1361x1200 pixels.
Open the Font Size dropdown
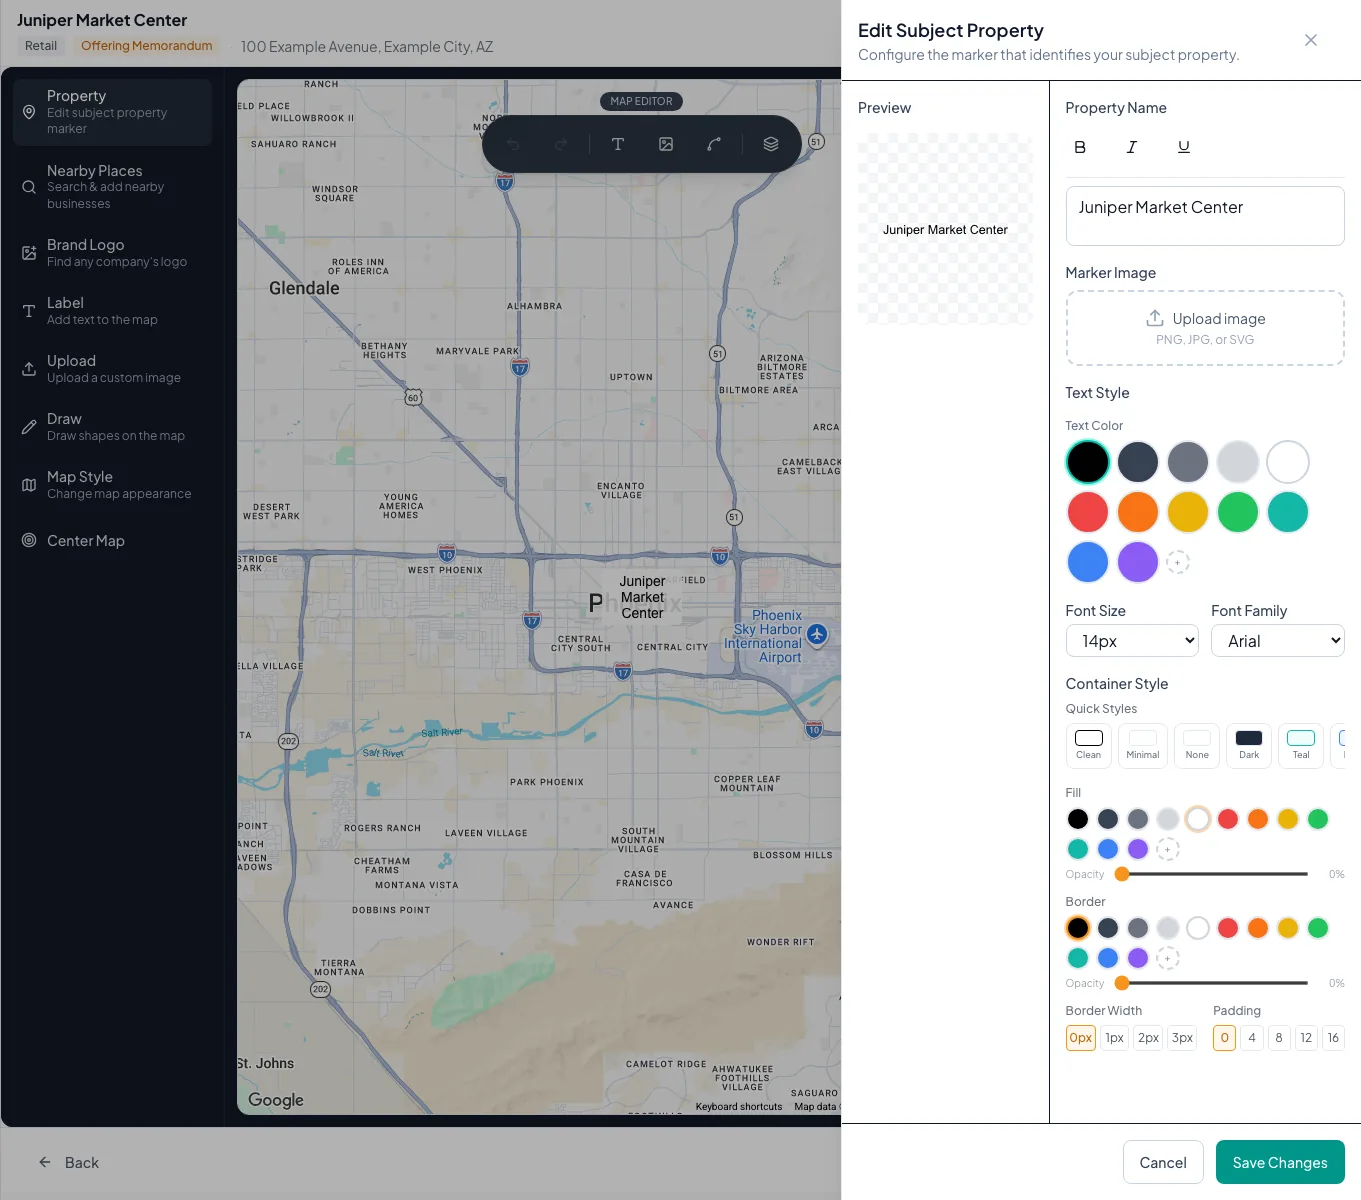pyautogui.click(x=1132, y=641)
